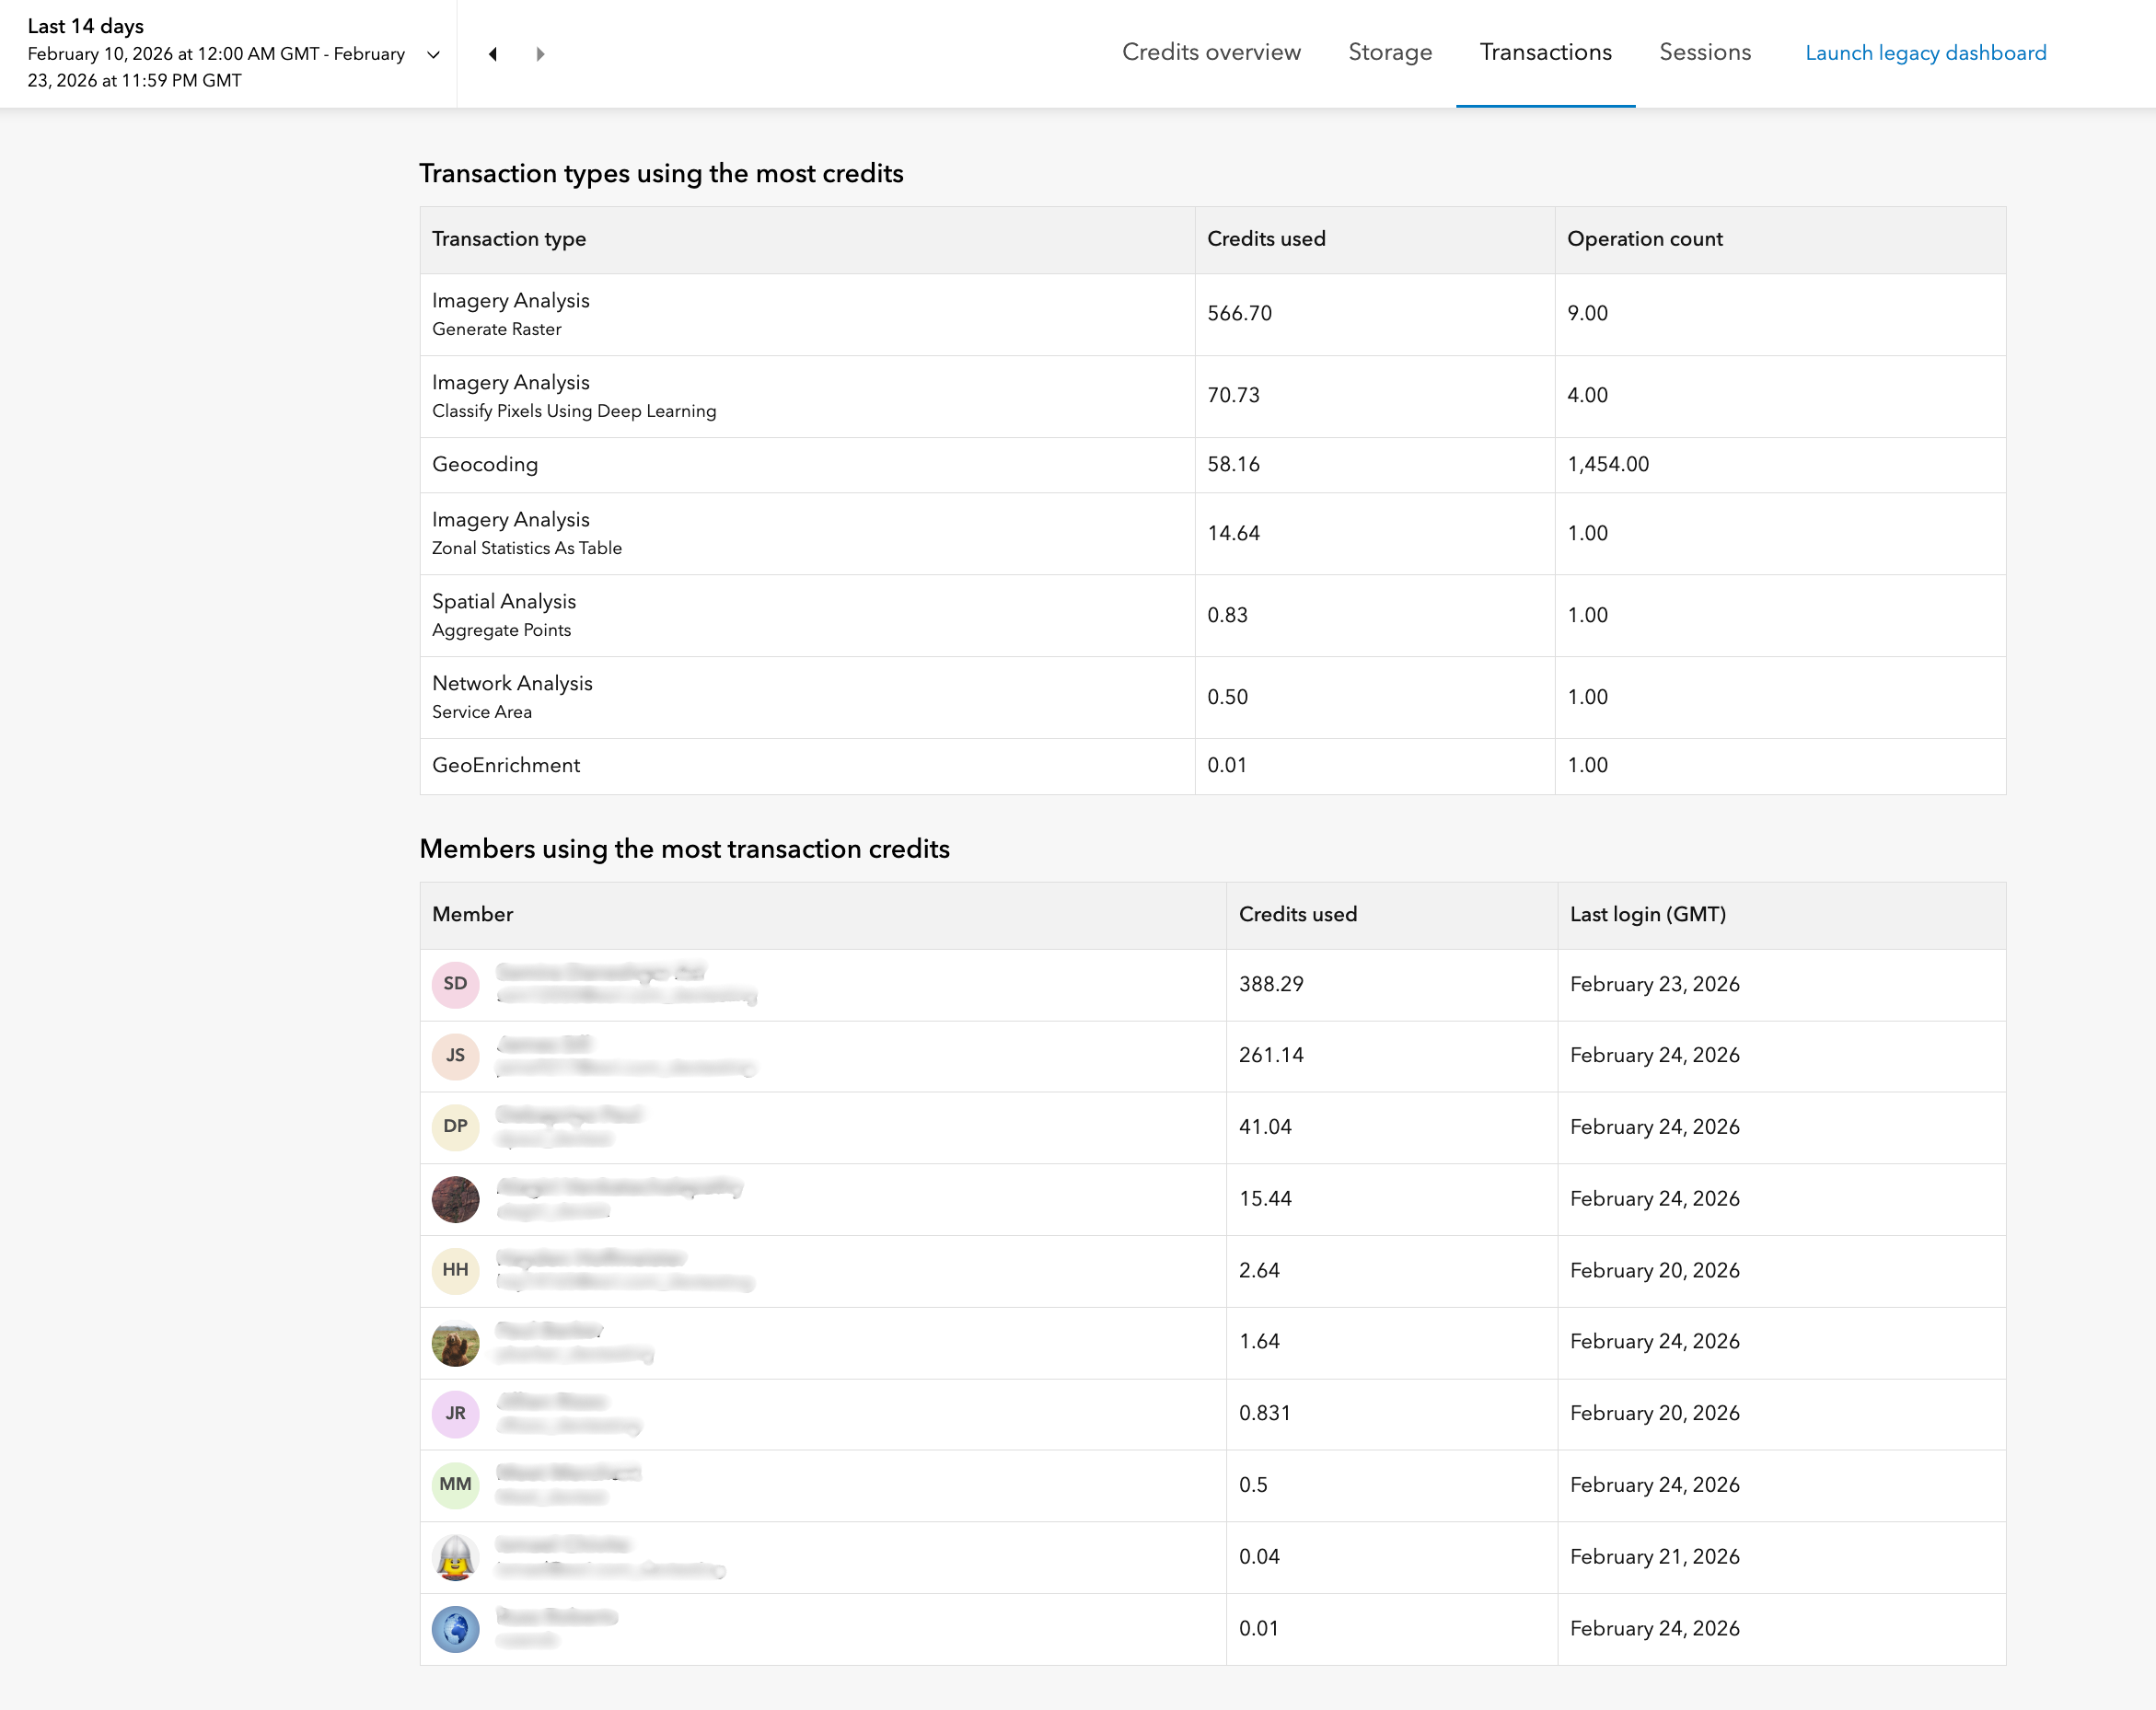Image resolution: width=2156 pixels, height=1710 pixels.
Task: Click the HH member avatar
Action: pos(455,1270)
